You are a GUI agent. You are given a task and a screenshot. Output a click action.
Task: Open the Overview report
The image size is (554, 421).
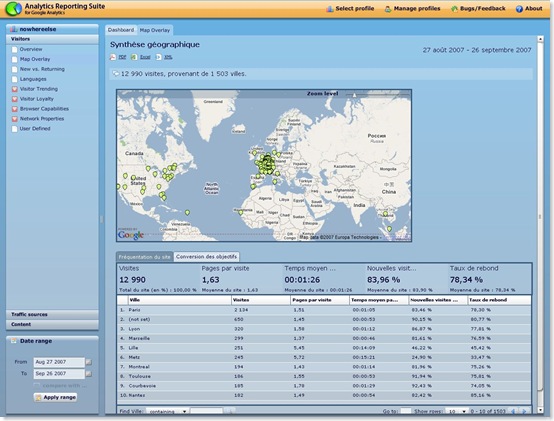[31, 49]
